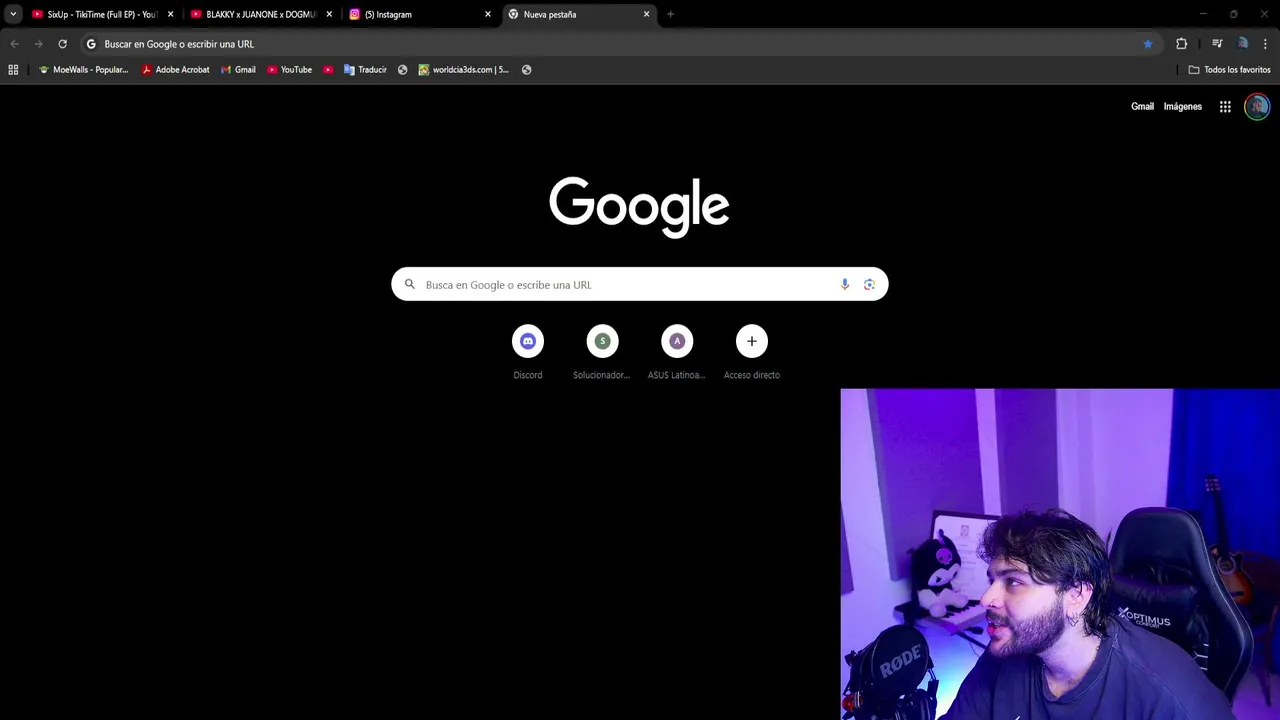Switch to the BLAKKY x JUANONE tab
Viewport: 1280px width, 720px height.
261,14
